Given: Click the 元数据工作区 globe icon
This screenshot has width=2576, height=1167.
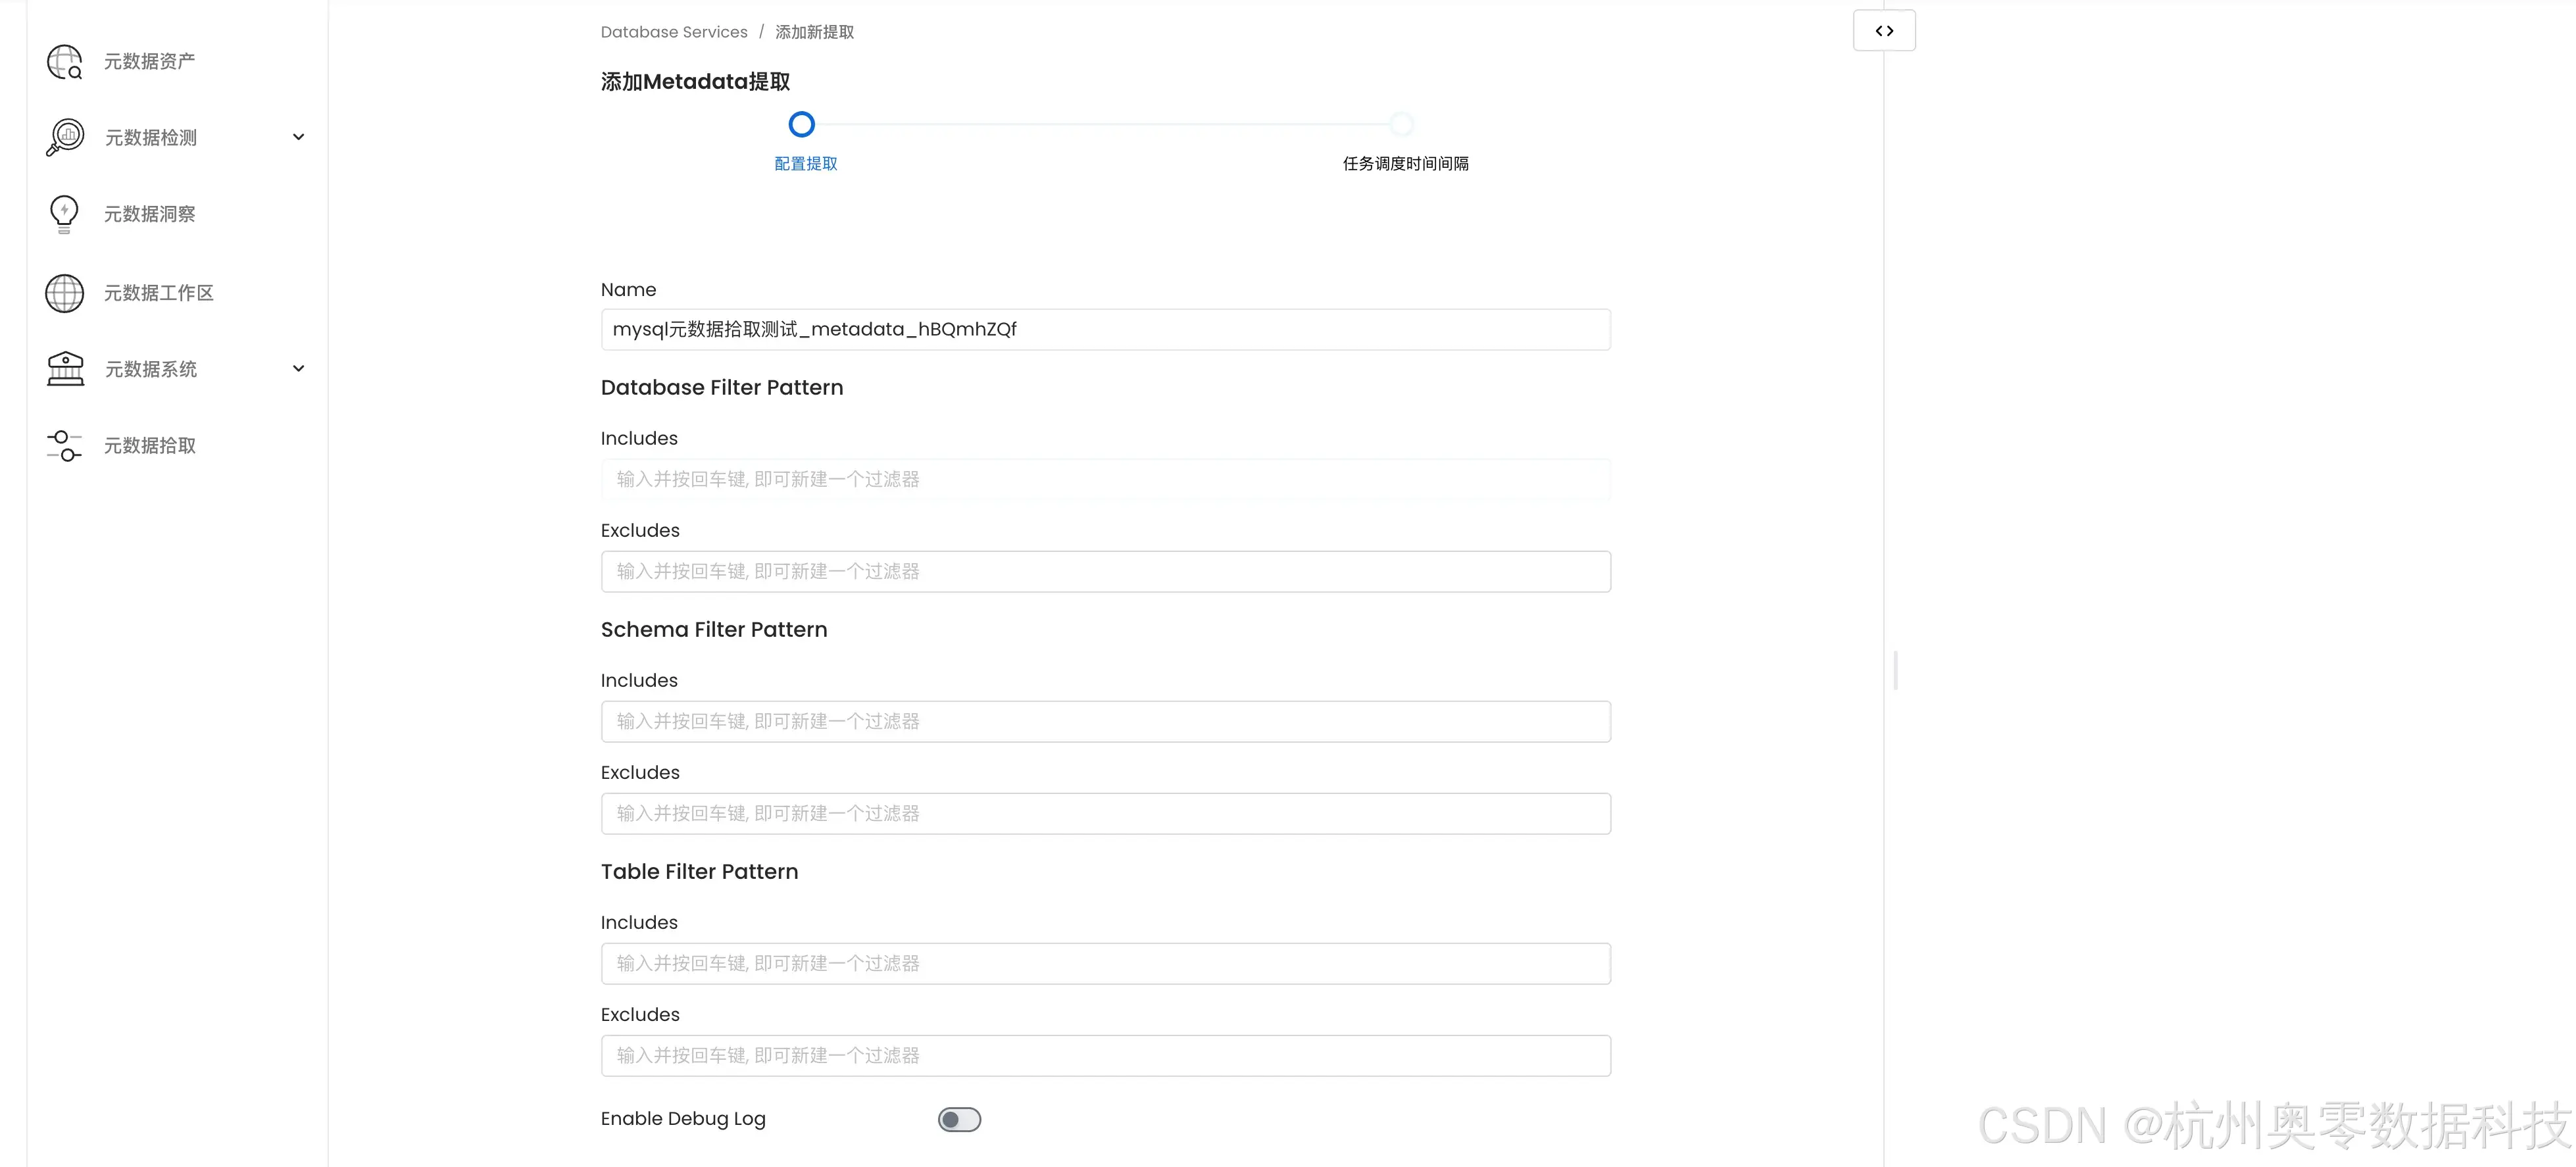Looking at the screenshot, I should click(x=65, y=293).
